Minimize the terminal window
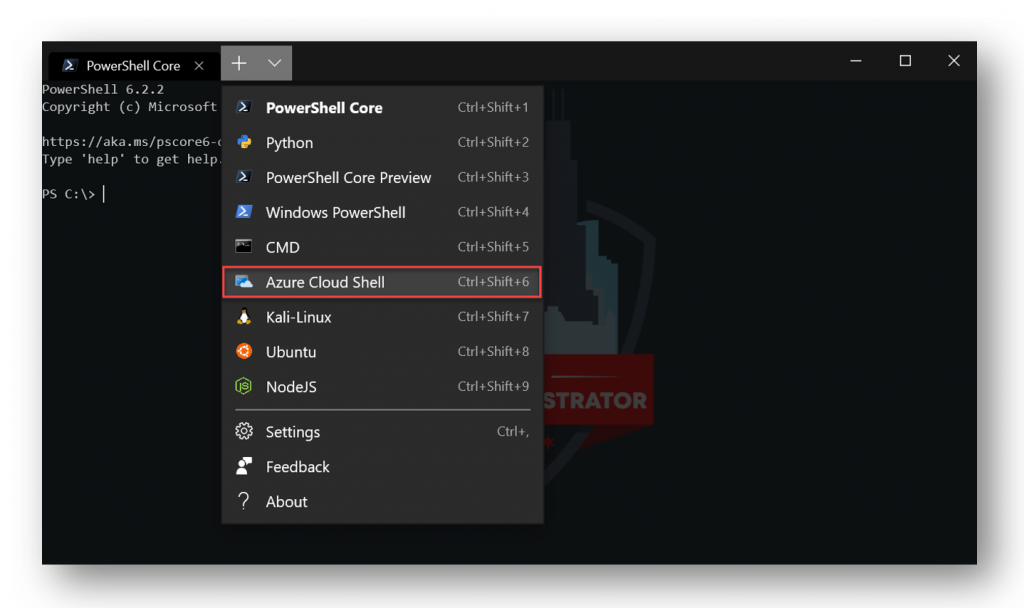Screen dimensions: 1024x608 tap(856, 61)
